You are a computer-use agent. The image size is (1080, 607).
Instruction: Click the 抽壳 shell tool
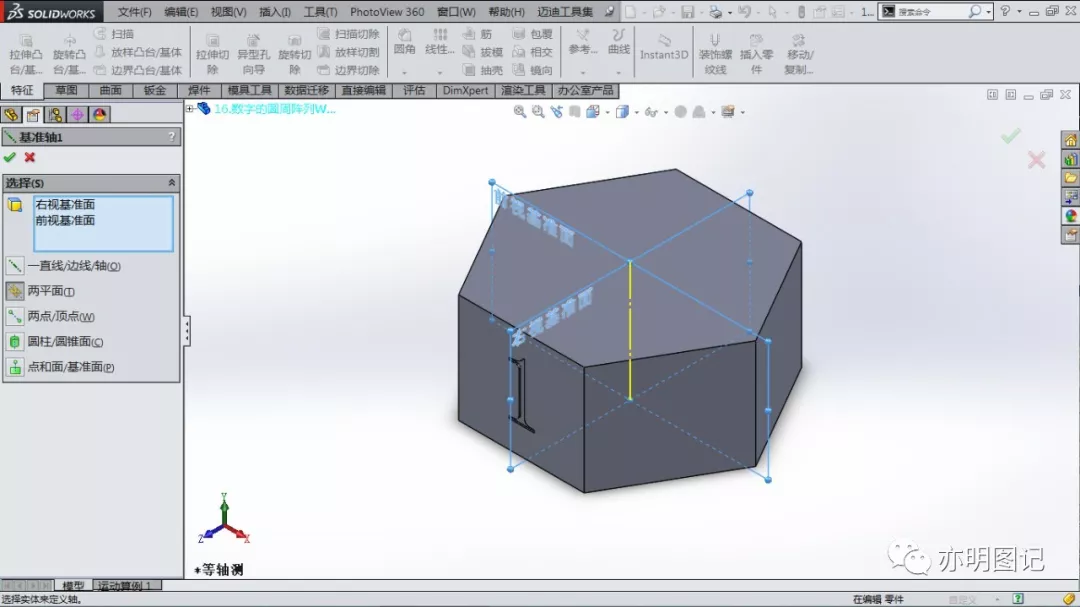tap(483, 70)
